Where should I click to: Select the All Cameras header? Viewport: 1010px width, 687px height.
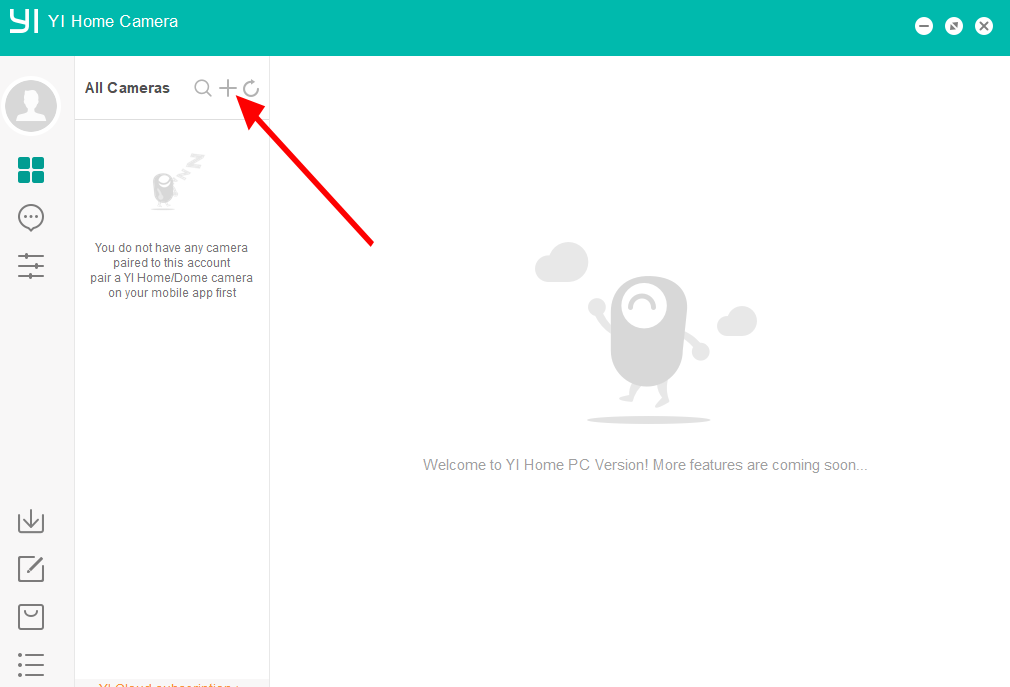click(x=127, y=88)
